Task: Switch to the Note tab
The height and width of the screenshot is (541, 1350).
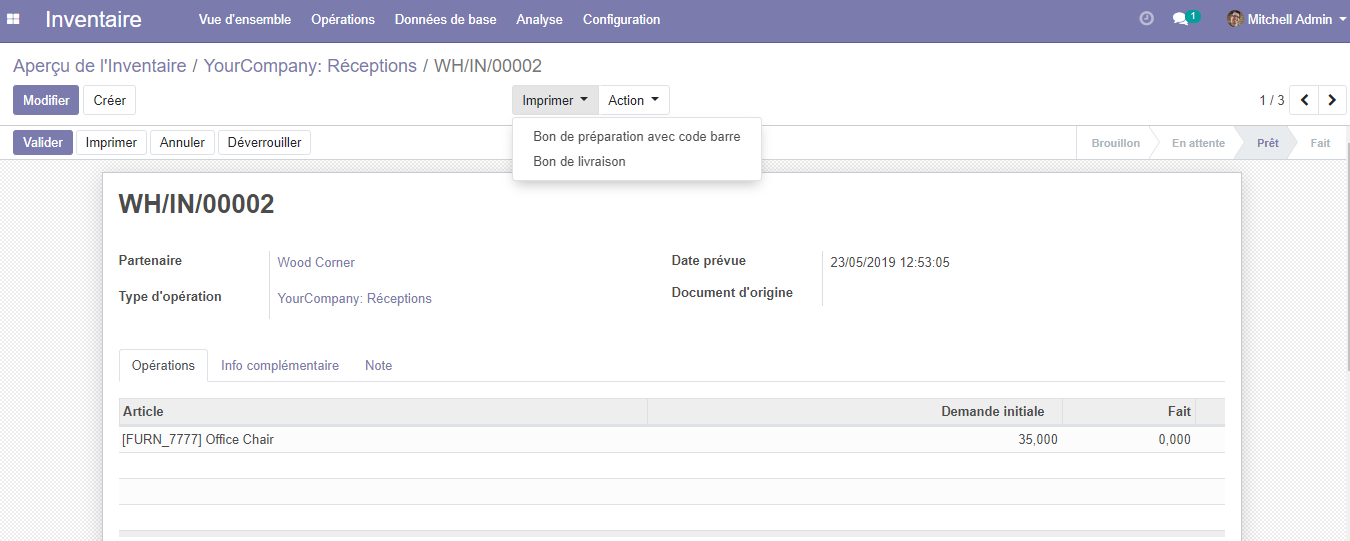Action: [x=378, y=365]
